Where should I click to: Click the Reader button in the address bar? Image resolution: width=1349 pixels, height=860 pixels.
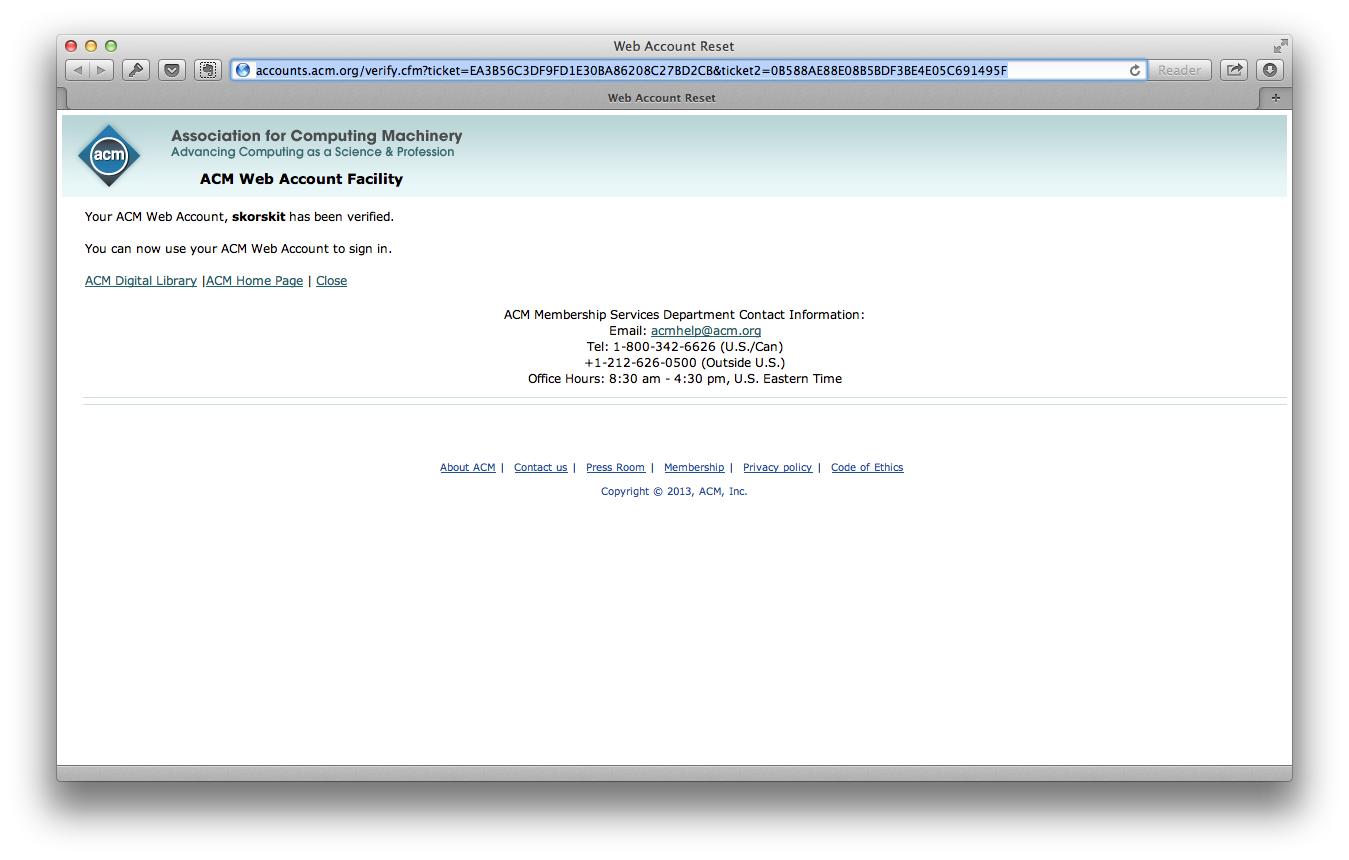pyautogui.click(x=1180, y=70)
